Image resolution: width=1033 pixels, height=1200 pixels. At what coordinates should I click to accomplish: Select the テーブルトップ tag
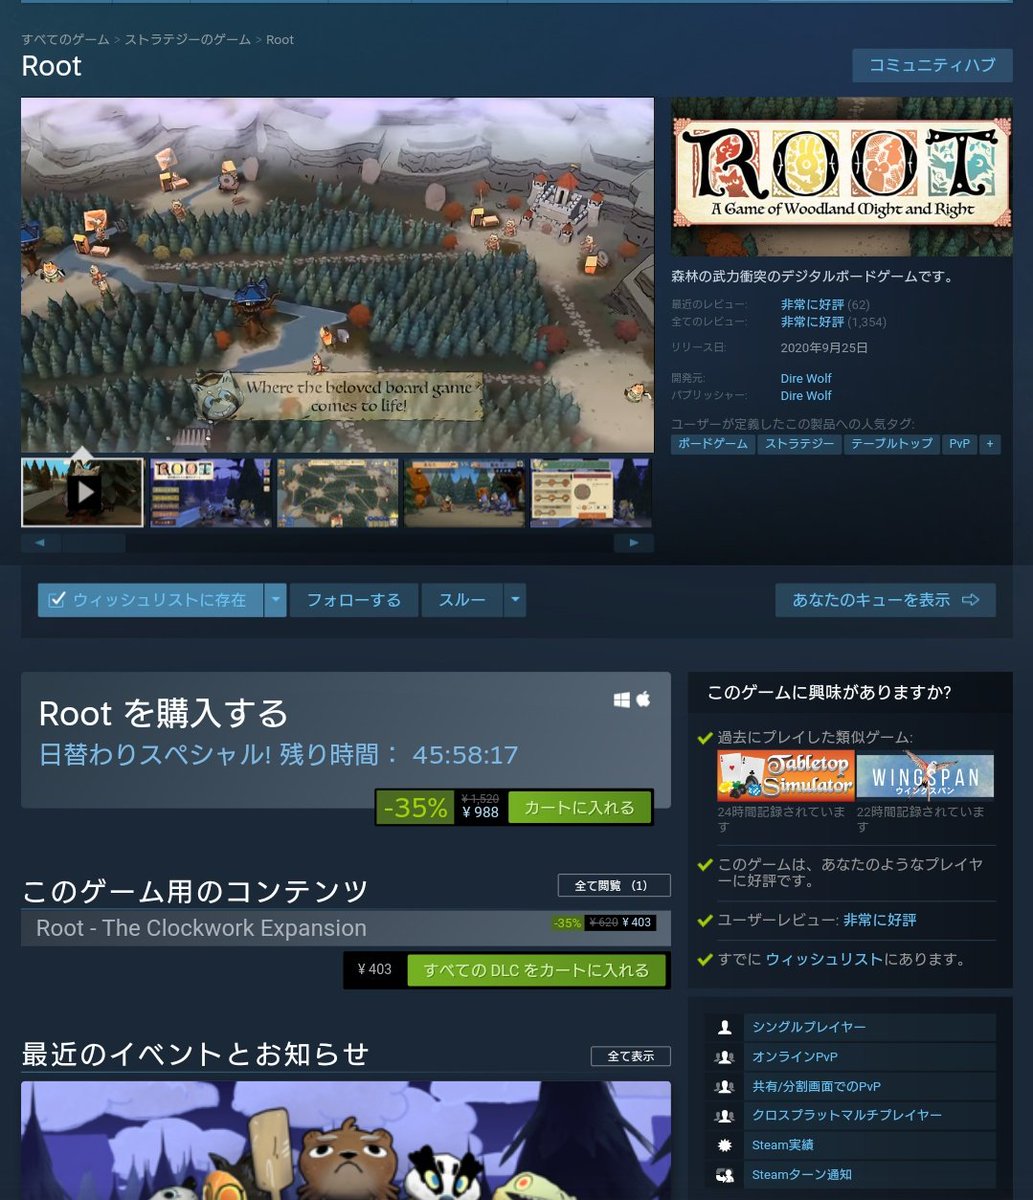891,444
